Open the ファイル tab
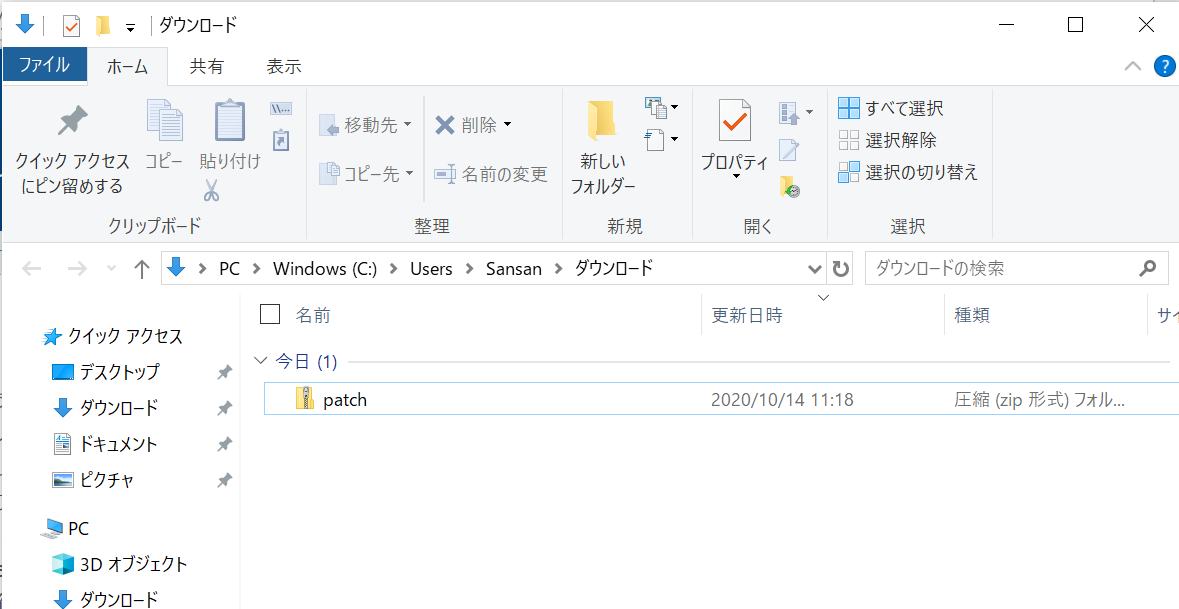Image resolution: width=1179 pixels, height=609 pixels. coord(44,65)
